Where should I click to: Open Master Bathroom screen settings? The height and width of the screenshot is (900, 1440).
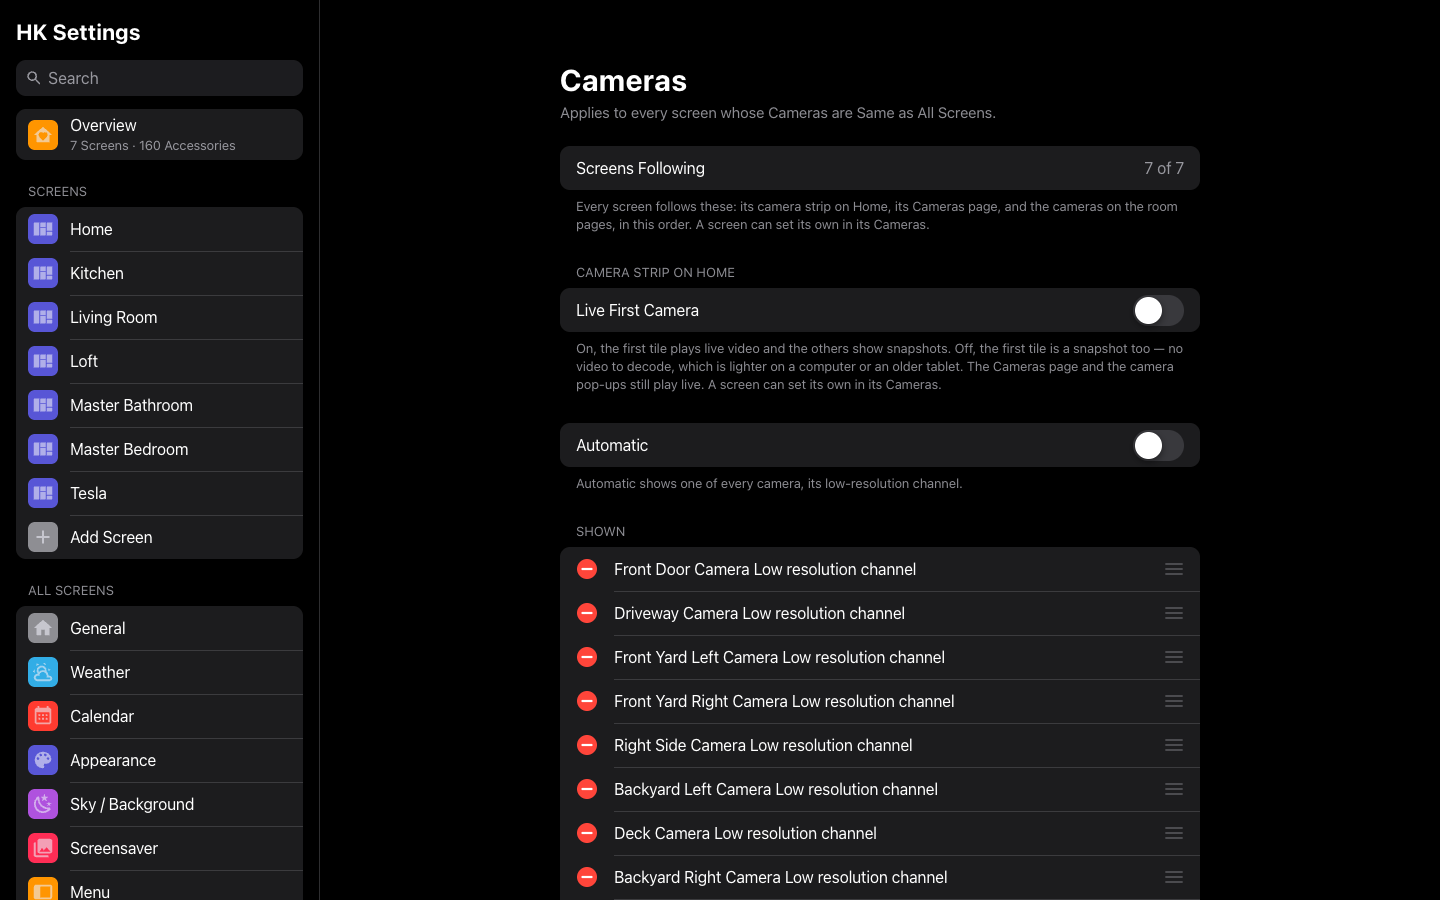click(x=159, y=405)
